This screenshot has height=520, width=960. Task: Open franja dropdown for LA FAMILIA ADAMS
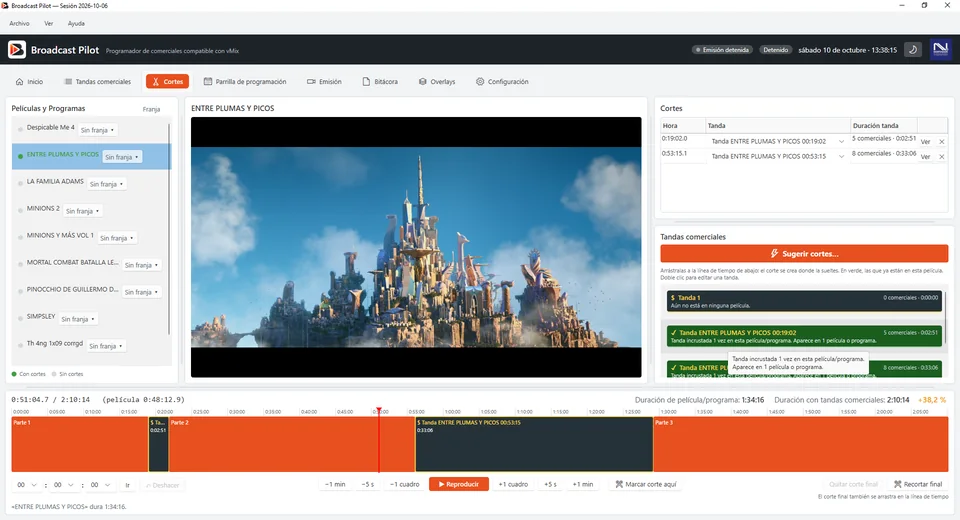(107, 184)
